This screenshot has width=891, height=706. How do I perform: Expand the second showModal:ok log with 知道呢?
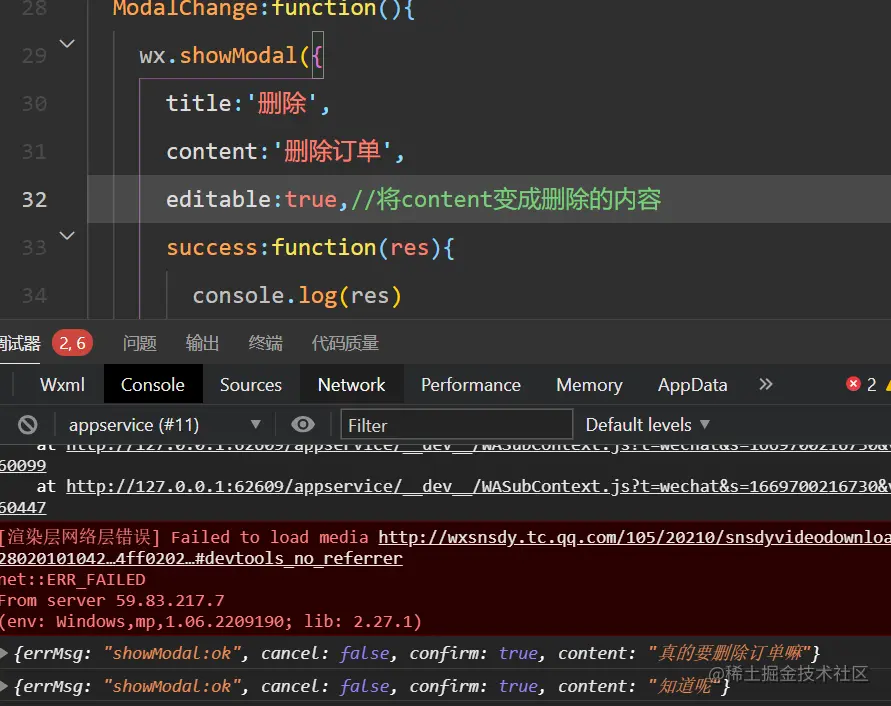(4, 686)
